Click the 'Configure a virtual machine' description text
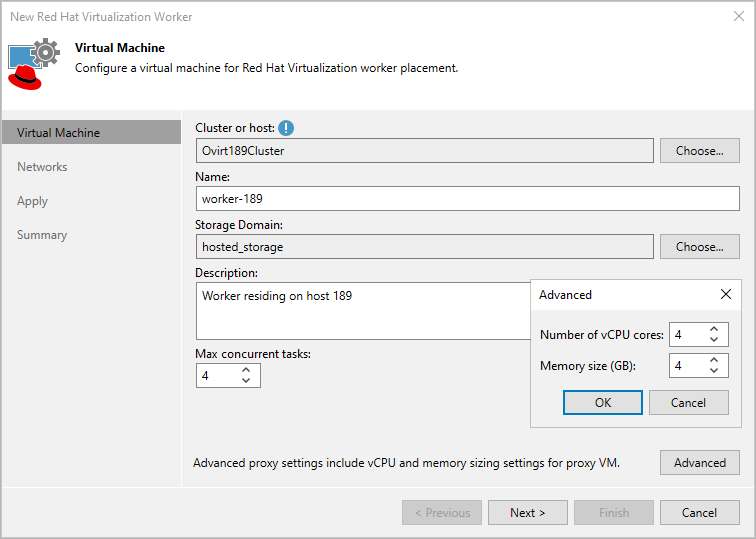756x539 pixels. [267, 68]
